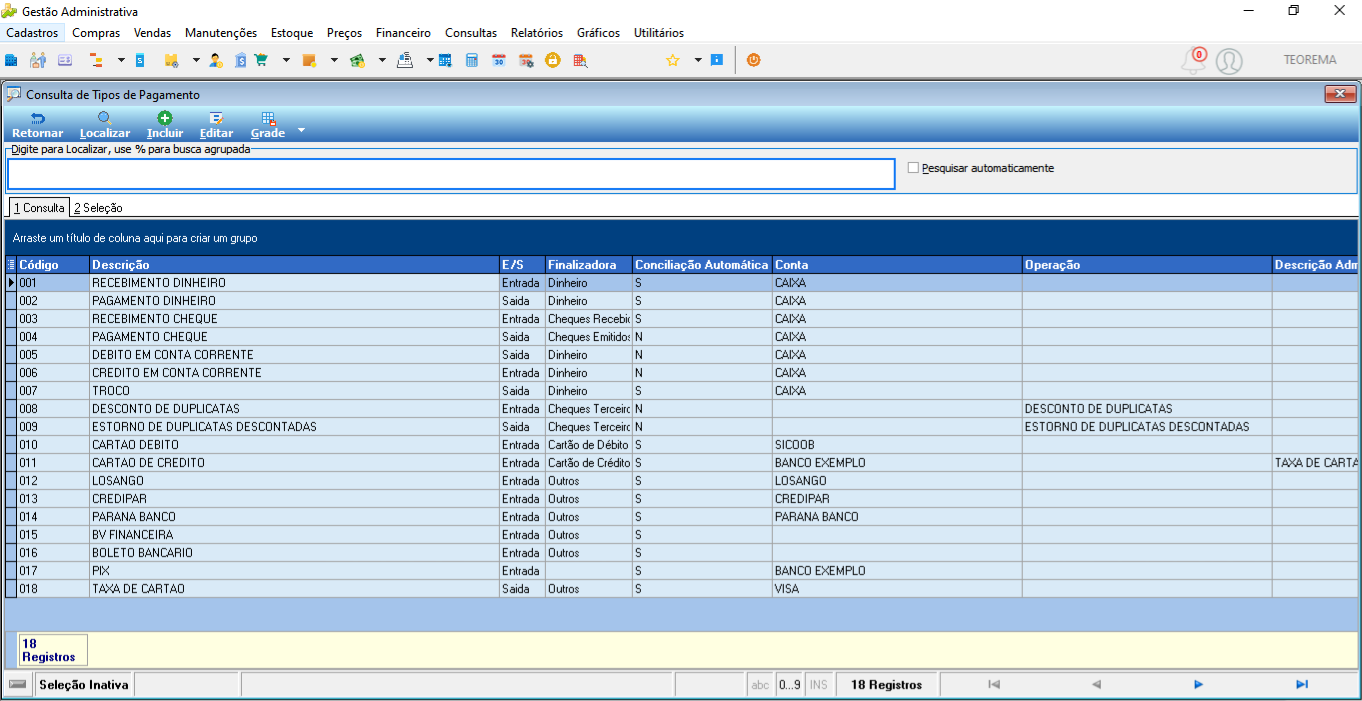
Task: Select the PIX row in the grid
Action: [x=680, y=571]
